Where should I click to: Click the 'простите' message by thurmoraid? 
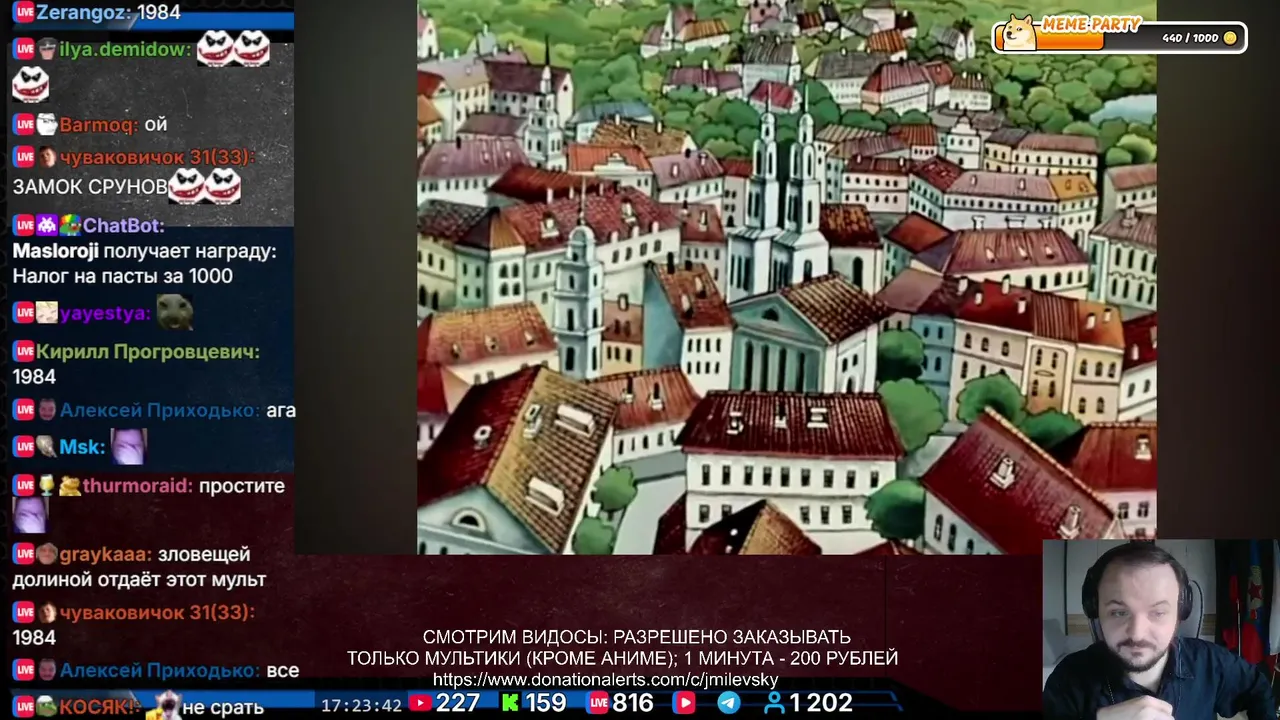[x=241, y=486]
